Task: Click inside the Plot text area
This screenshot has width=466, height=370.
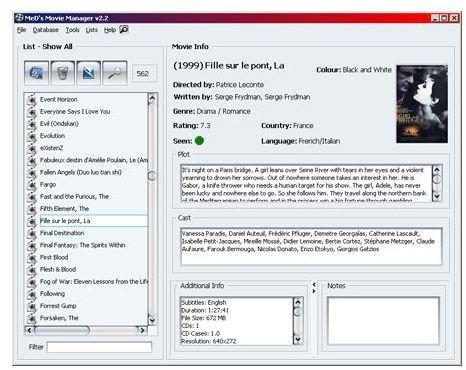Action: point(306,183)
